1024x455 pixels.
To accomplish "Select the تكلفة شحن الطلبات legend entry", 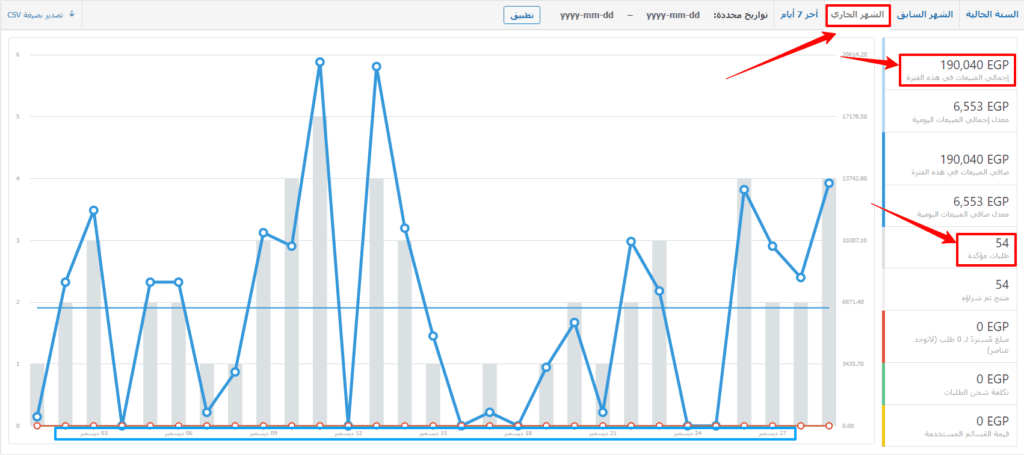I will 952,384.
